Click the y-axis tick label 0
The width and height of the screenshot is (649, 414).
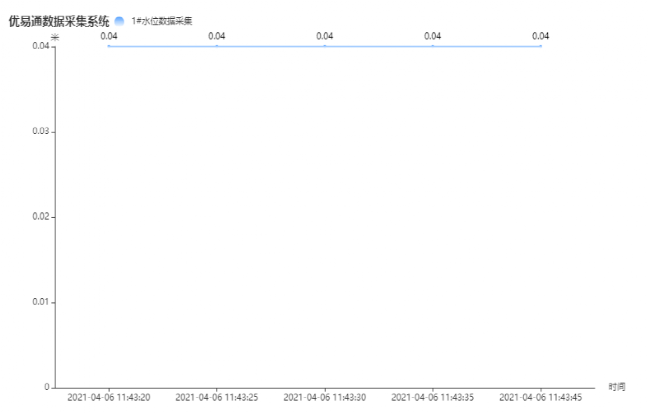[x=47, y=387]
